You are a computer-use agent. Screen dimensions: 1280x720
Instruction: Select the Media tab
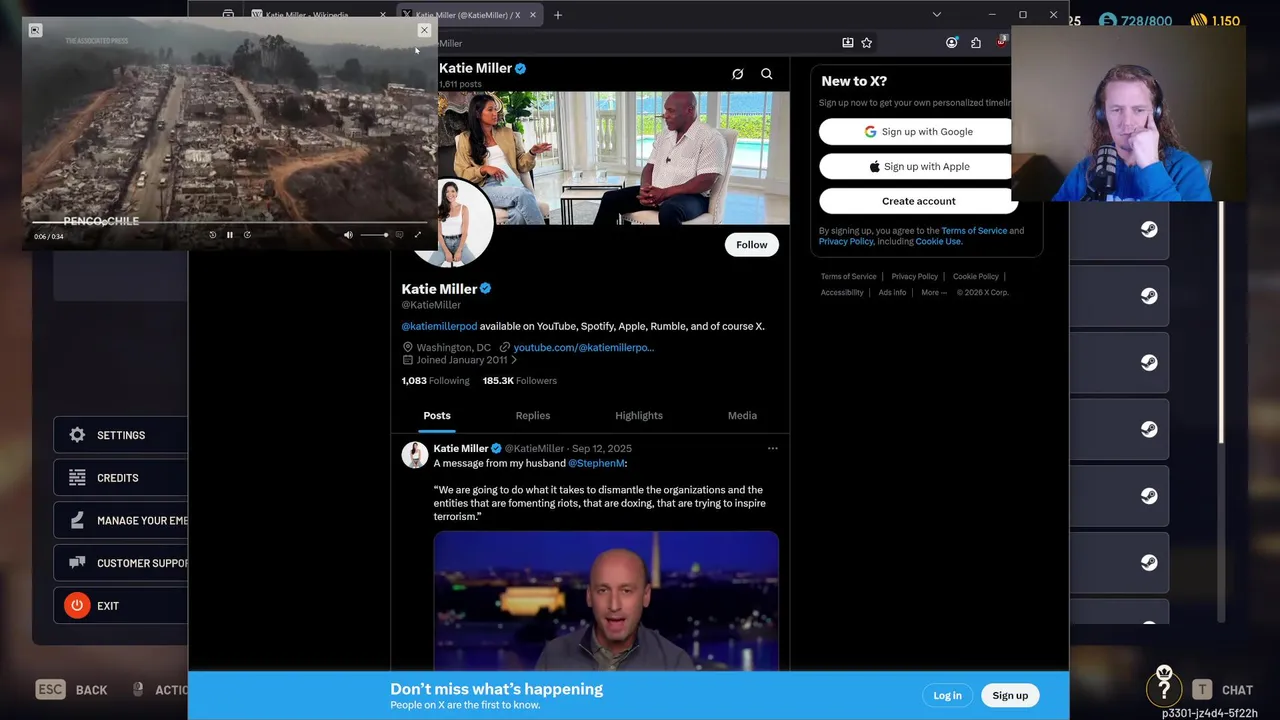tap(742, 416)
